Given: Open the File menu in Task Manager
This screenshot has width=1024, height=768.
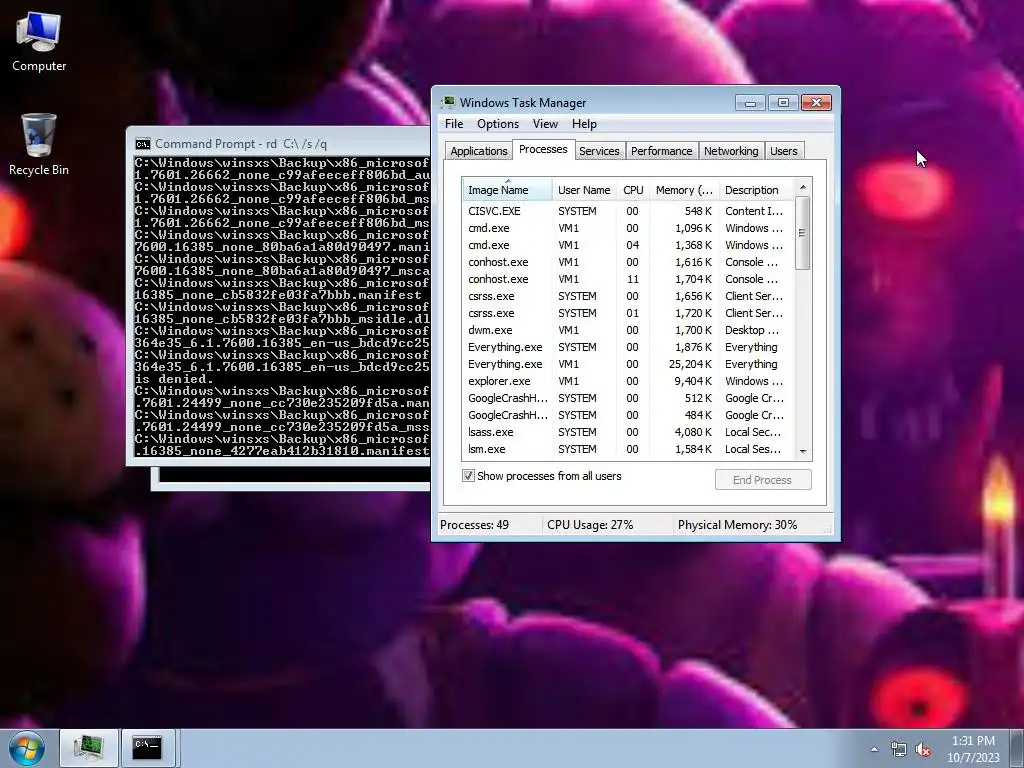Looking at the screenshot, I should tap(454, 124).
